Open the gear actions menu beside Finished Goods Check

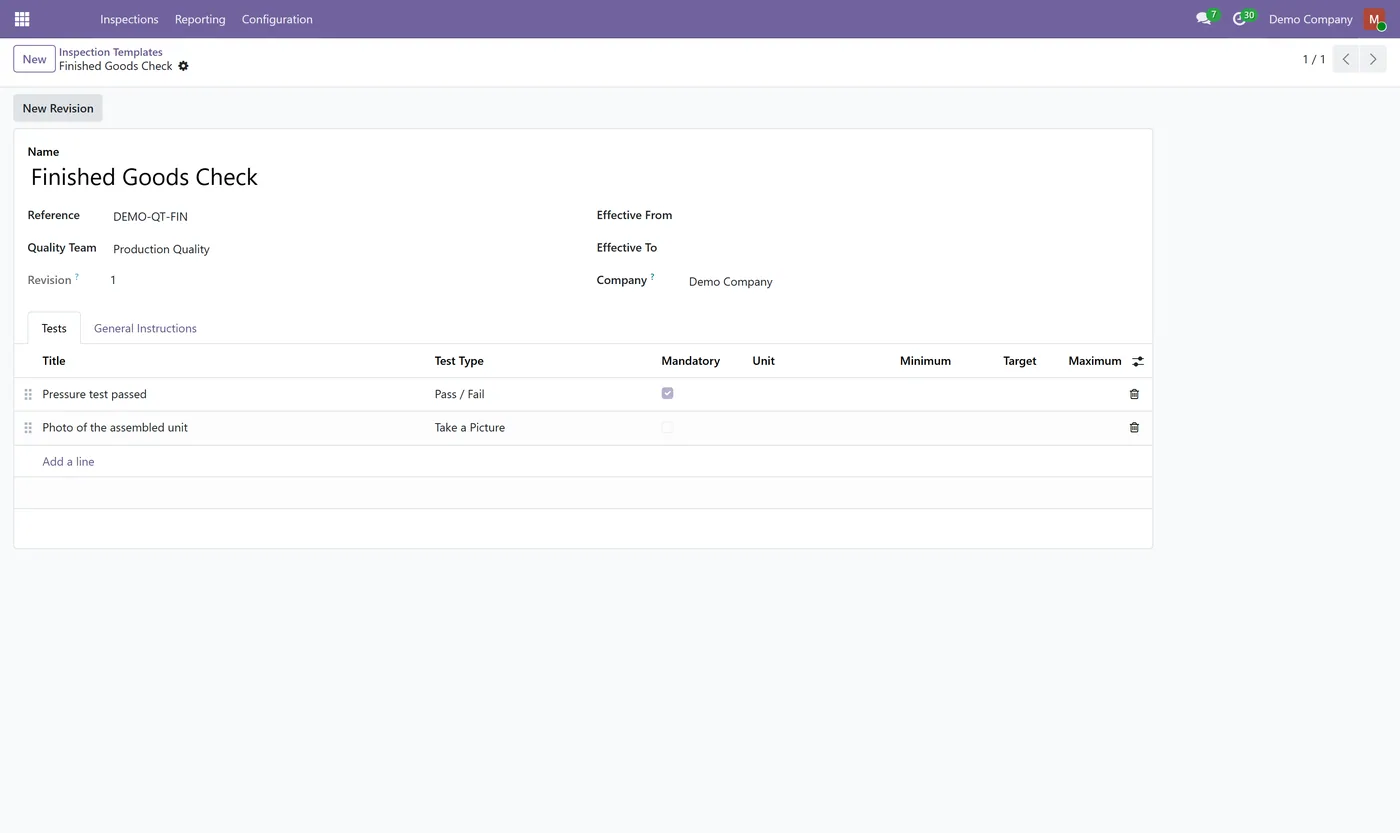point(183,66)
